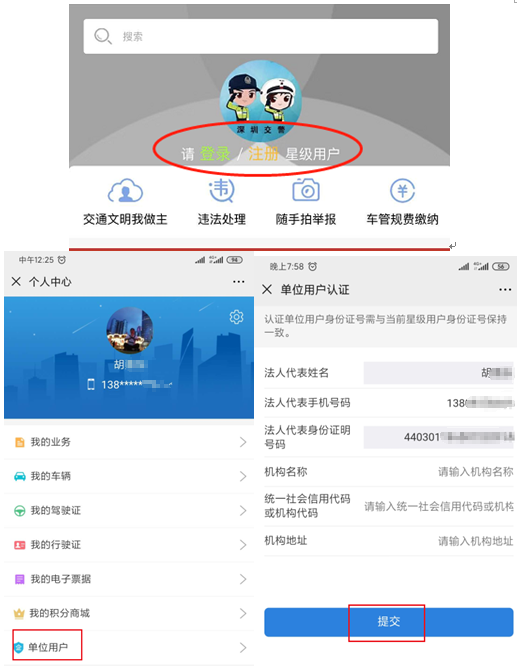Screen dimensions: 517x666
Task: Open 我的驾驶证 menu entry
Action: click(x=129, y=511)
